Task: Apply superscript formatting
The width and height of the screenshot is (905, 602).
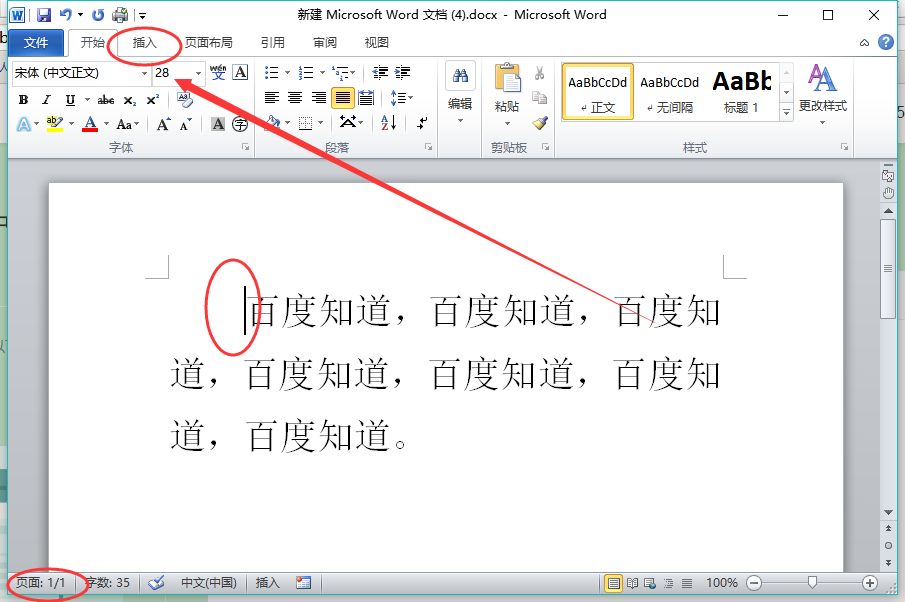Action: (152, 100)
